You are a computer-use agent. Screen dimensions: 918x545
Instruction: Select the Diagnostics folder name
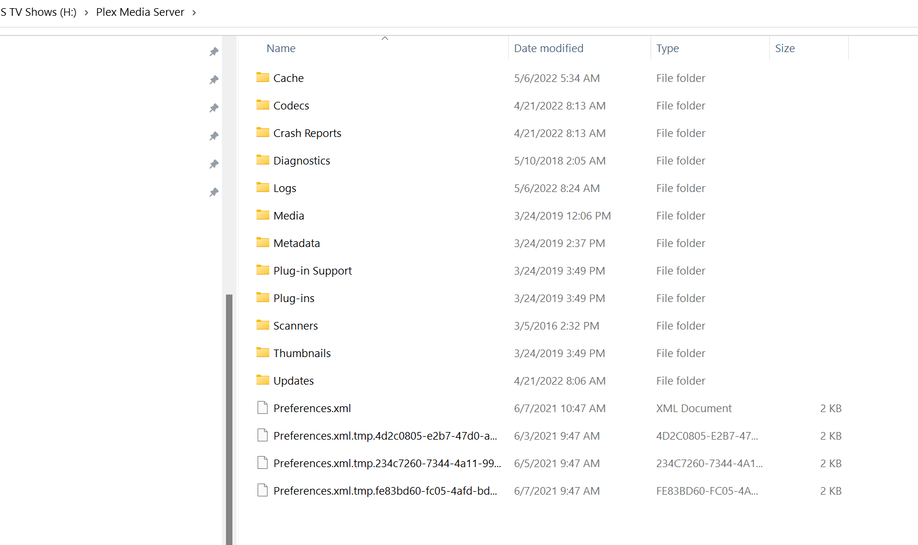click(302, 160)
